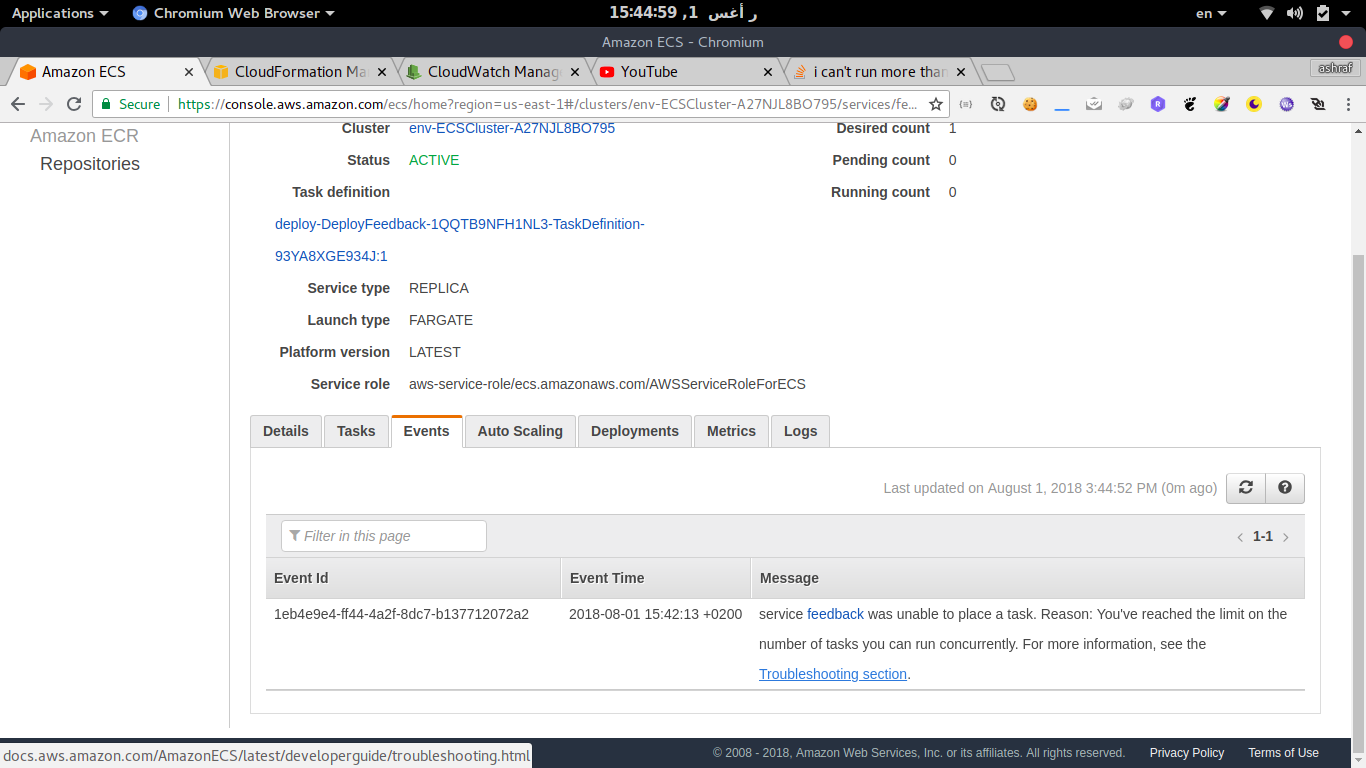Go to previous page of events

[1240, 537]
